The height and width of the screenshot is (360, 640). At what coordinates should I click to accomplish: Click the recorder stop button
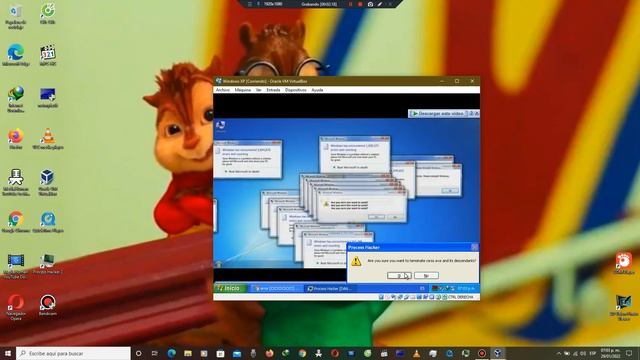pyautogui.click(x=360, y=4)
